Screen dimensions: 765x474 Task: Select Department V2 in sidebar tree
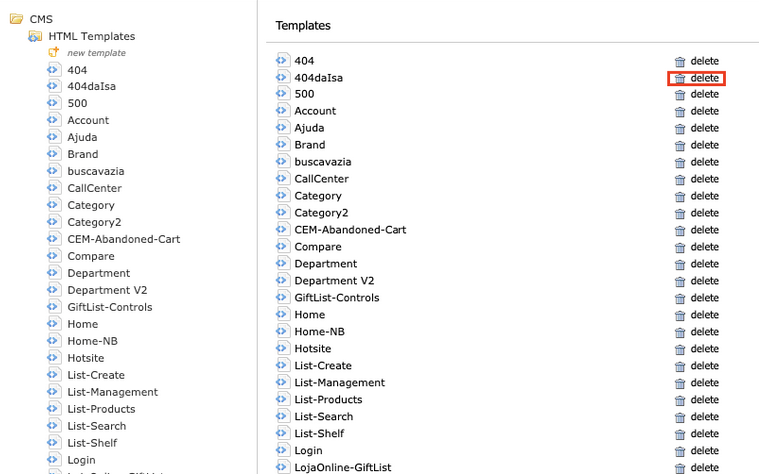pyautogui.click(x=107, y=290)
